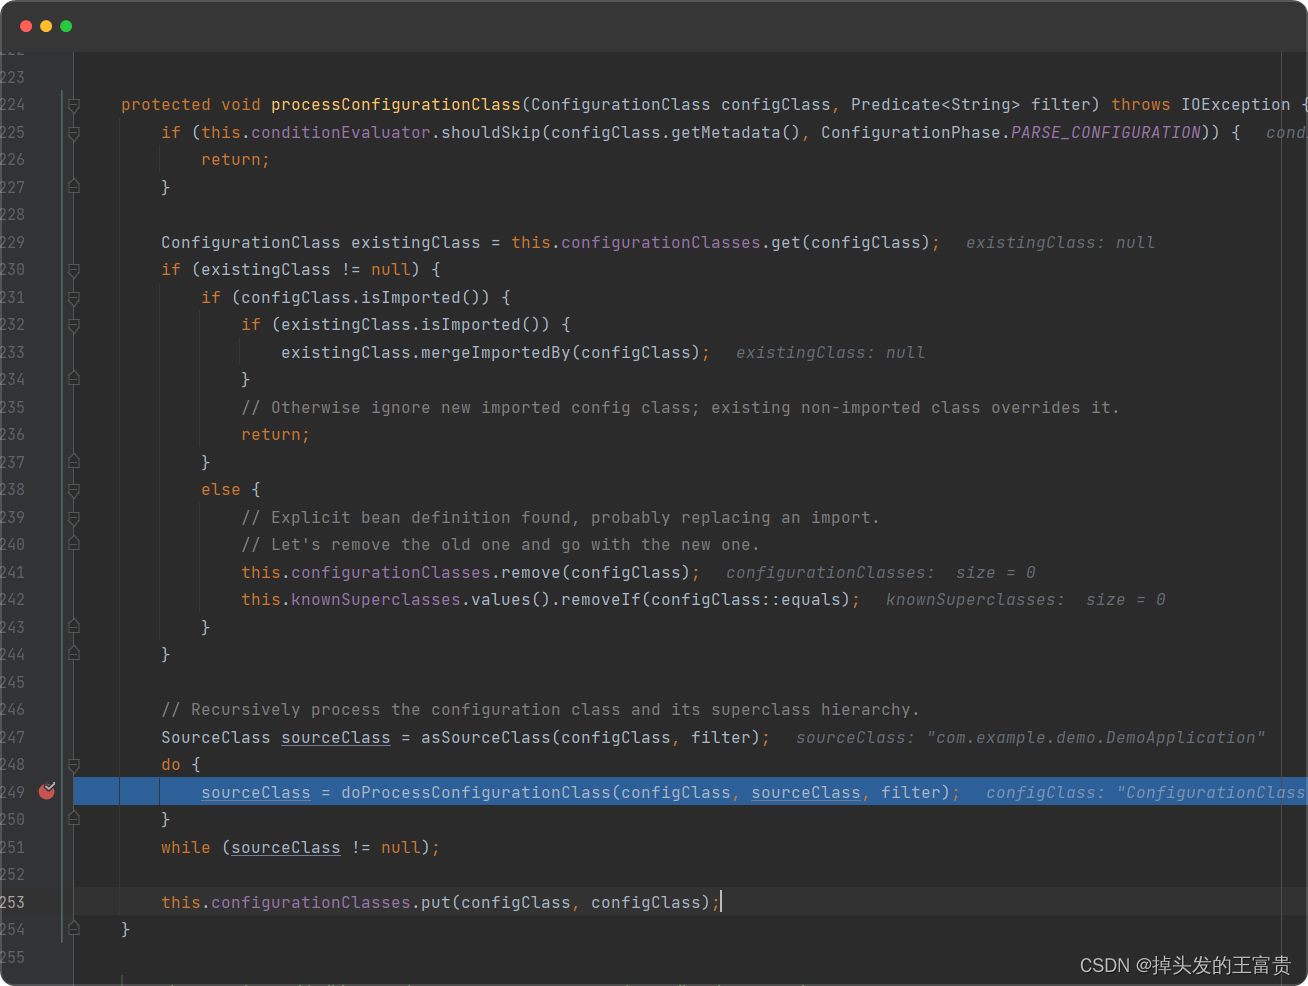Click the doProcessConfigurationClass call on the highlighted line
The image size is (1308, 986).
[476, 793]
